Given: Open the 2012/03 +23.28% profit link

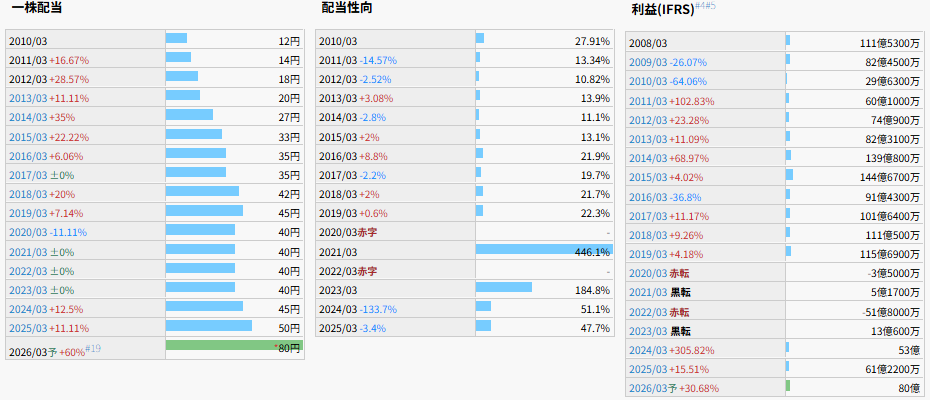Looking at the screenshot, I should click(x=647, y=120).
